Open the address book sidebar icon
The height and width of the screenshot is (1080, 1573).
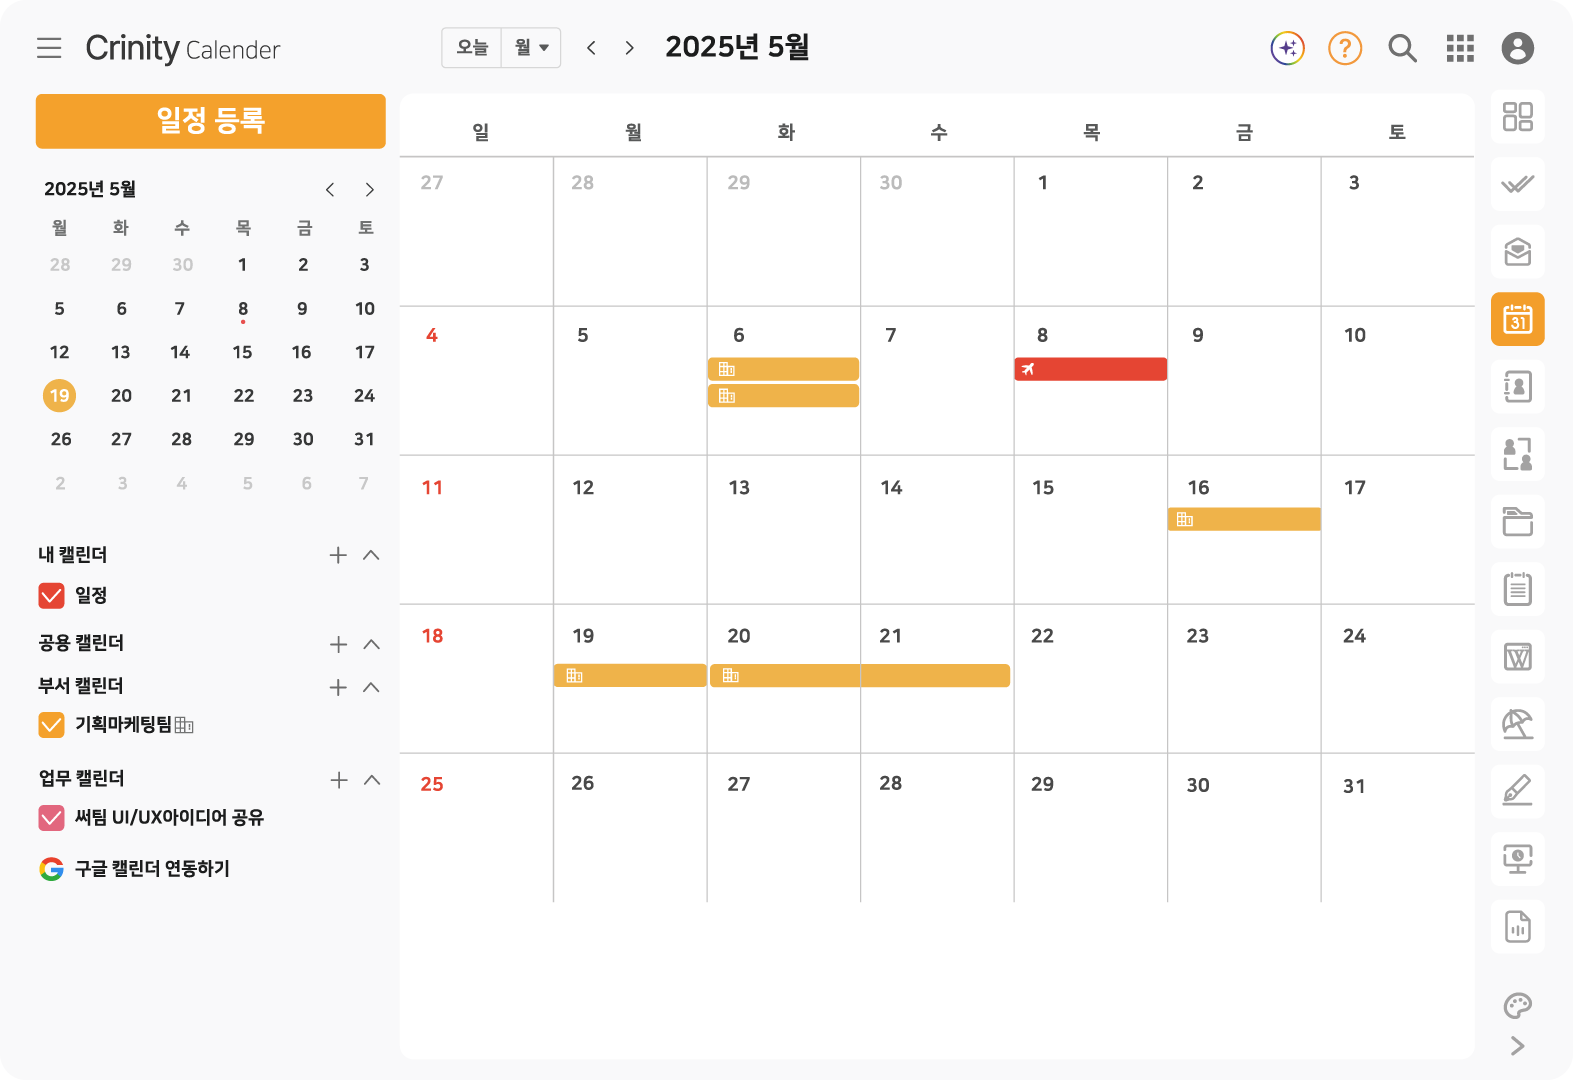[x=1517, y=387]
